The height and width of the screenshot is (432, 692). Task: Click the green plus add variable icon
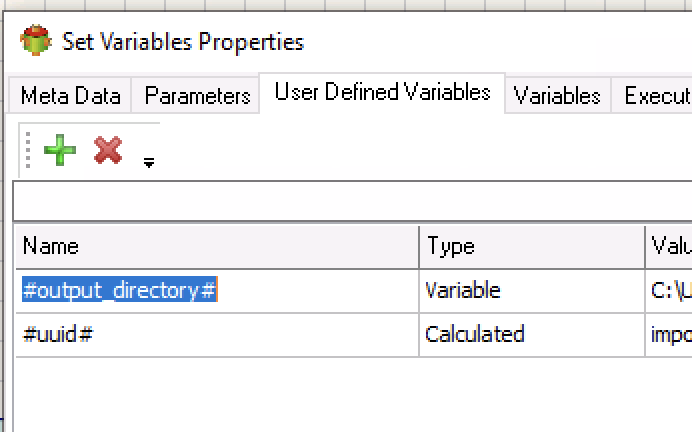point(60,150)
